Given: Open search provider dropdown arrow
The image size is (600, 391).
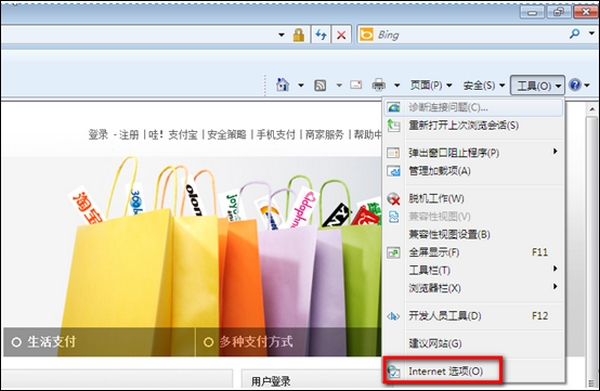Looking at the screenshot, I should click(x=592, y=34).
